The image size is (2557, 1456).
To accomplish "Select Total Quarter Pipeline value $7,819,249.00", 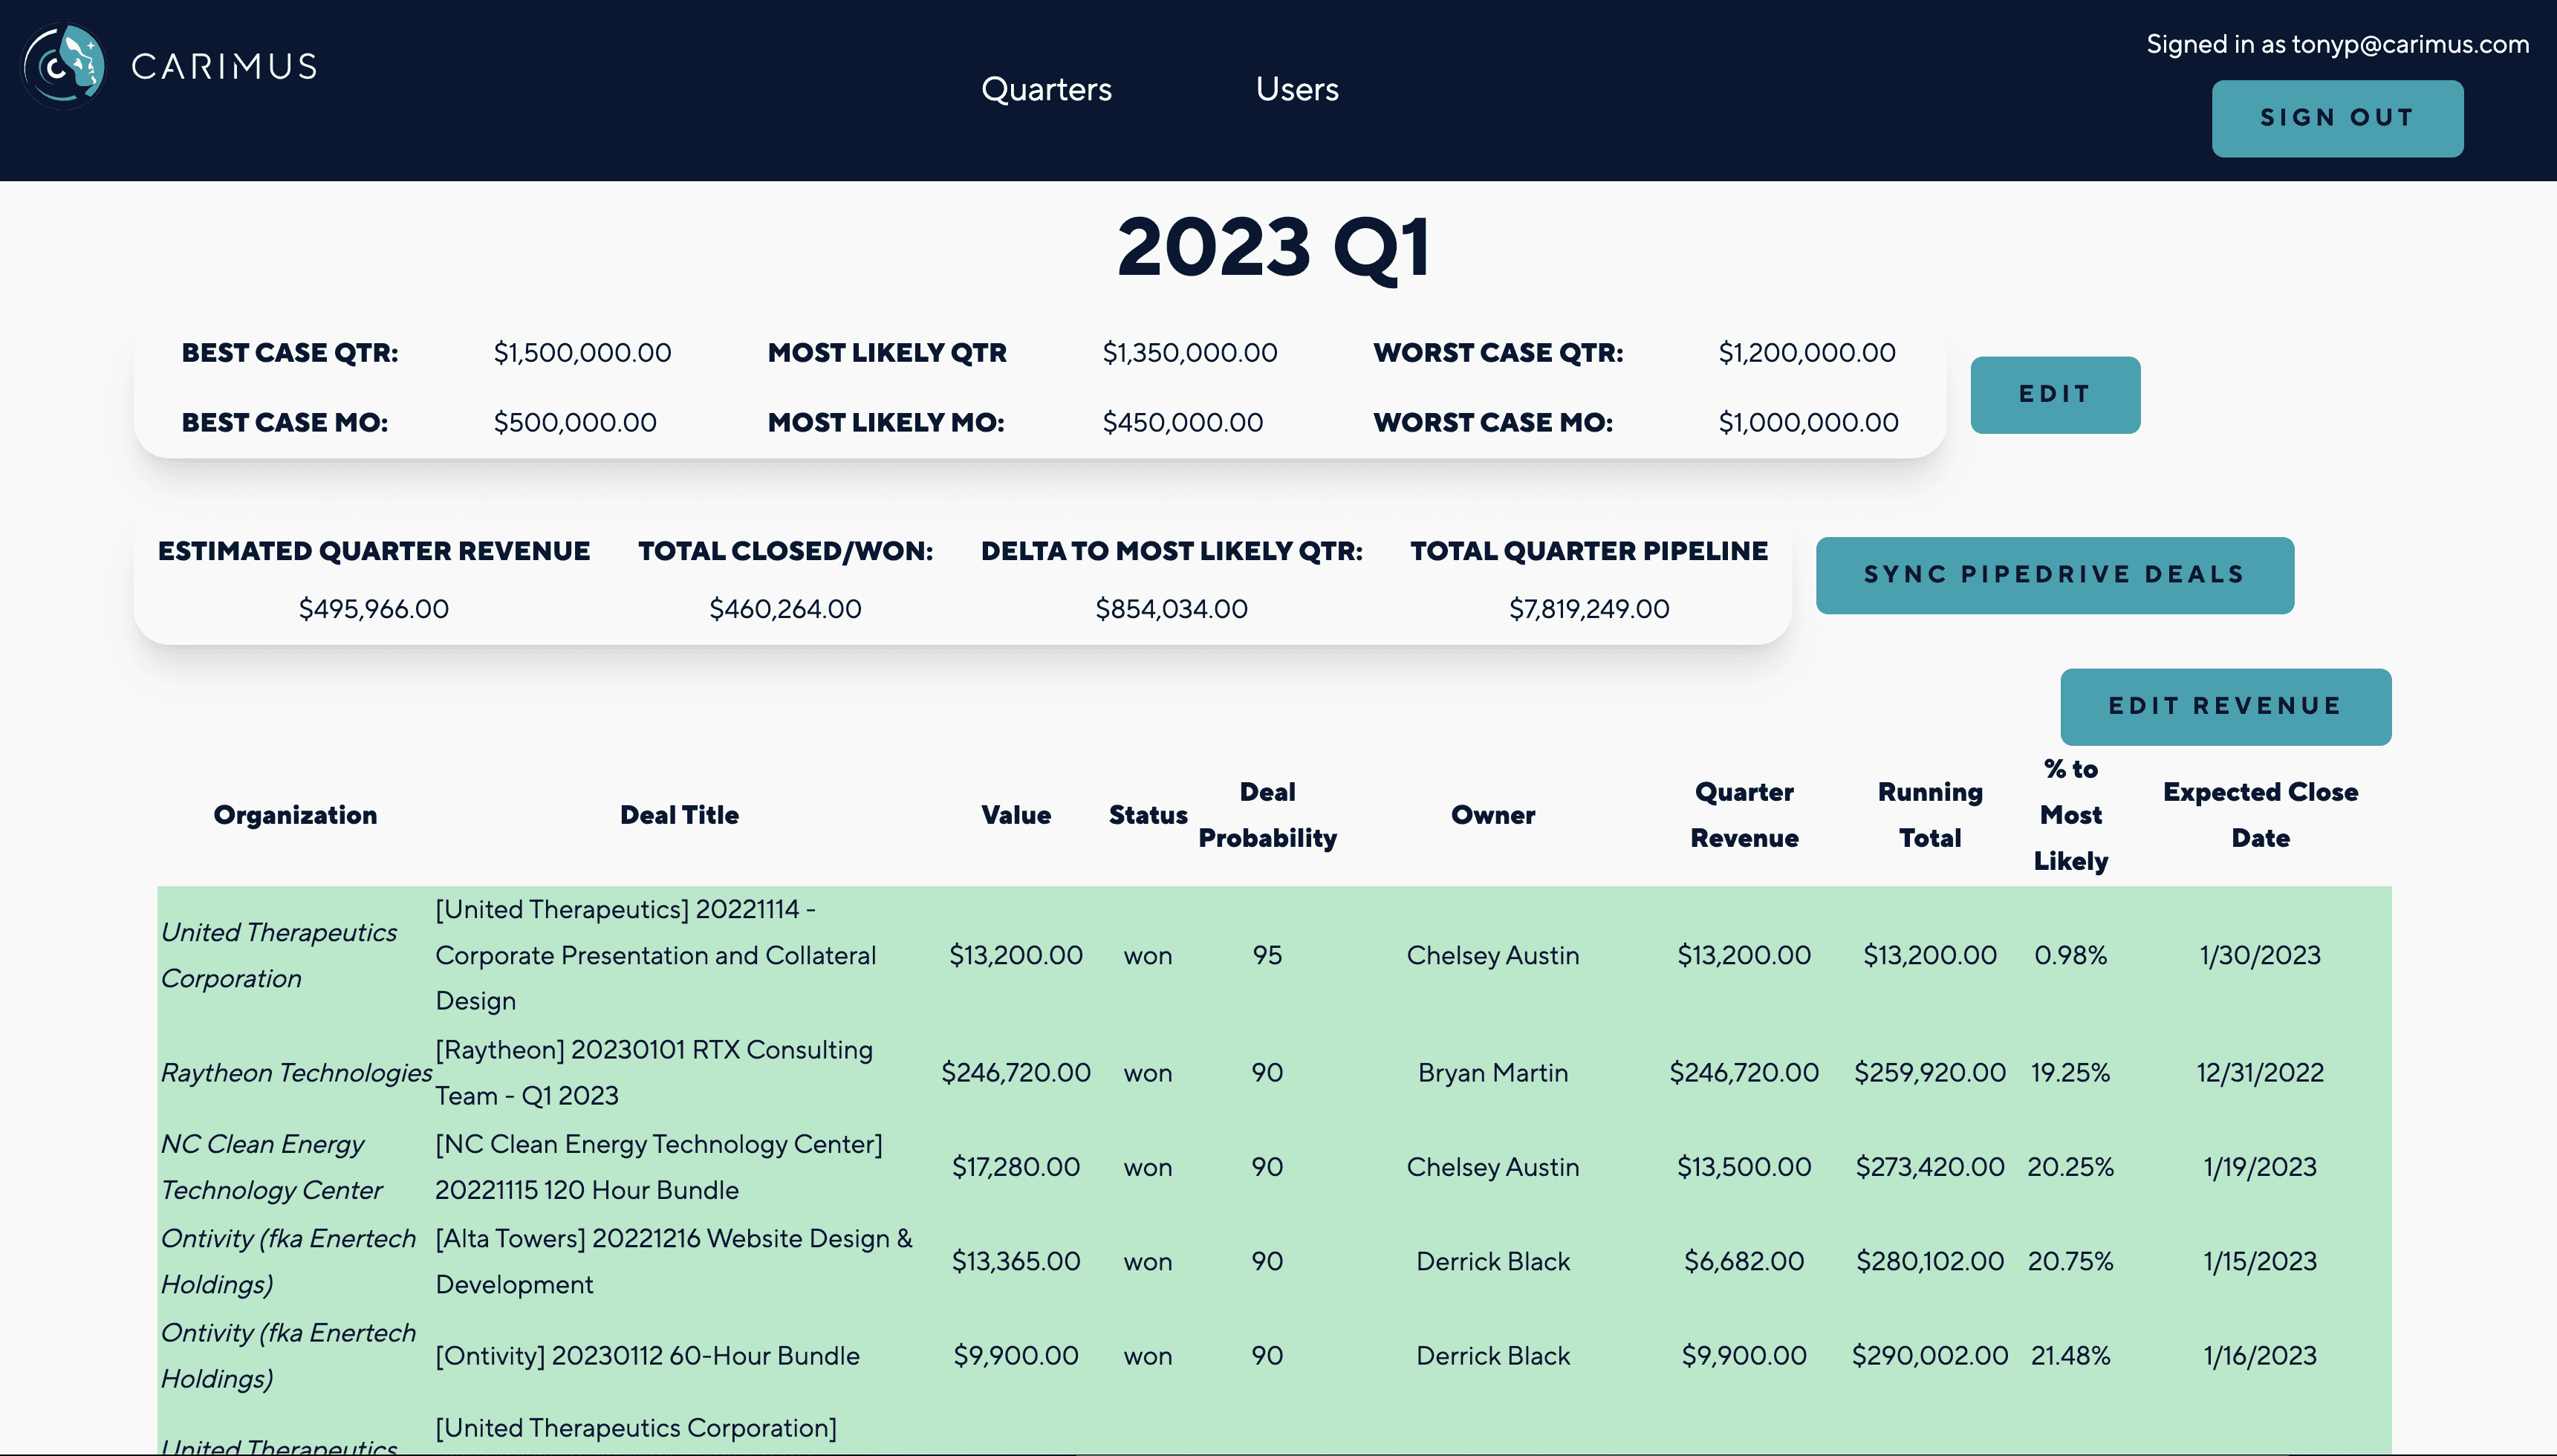I will [x=1589, y=608].
